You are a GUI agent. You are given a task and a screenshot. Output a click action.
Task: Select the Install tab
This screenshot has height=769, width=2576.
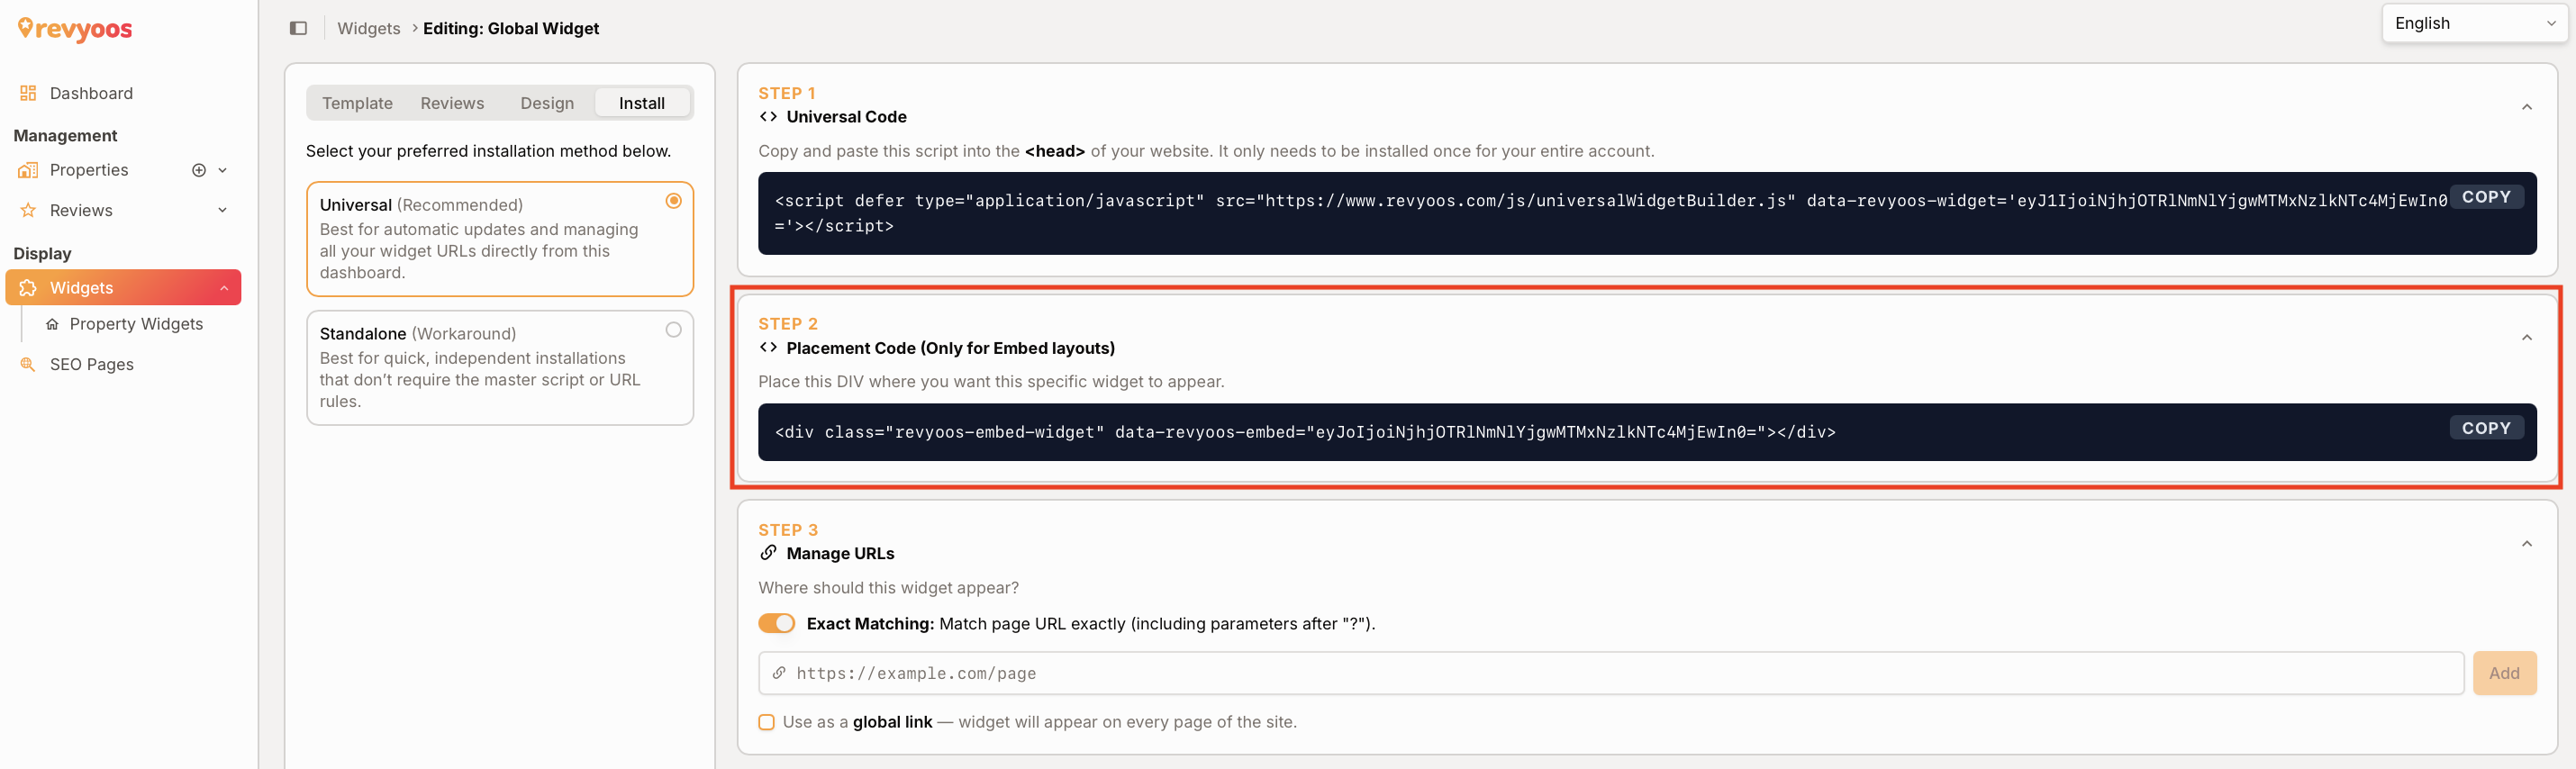642,103
